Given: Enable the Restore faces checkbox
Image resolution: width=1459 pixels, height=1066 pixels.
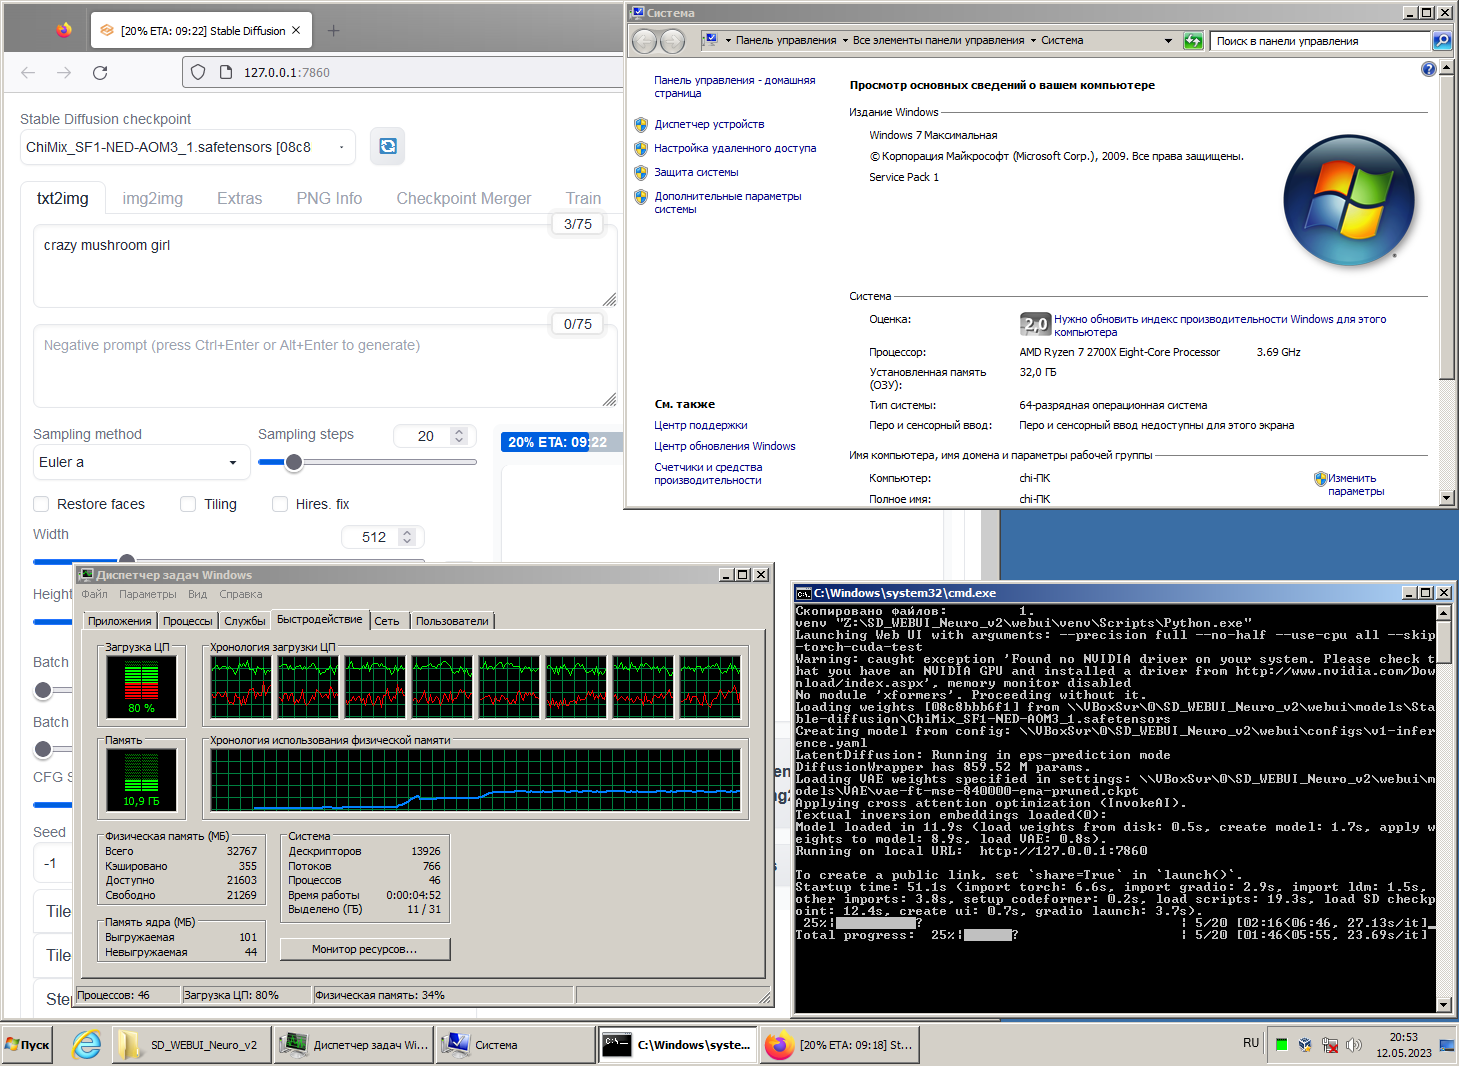Looking at the screenshot, I should pos(42,504).
